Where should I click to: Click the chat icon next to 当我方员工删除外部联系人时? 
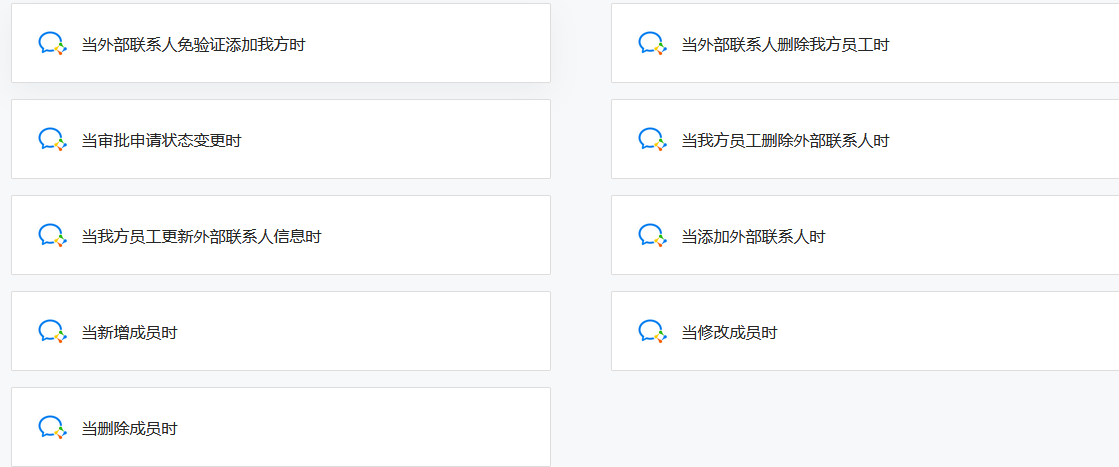point(652,140)
